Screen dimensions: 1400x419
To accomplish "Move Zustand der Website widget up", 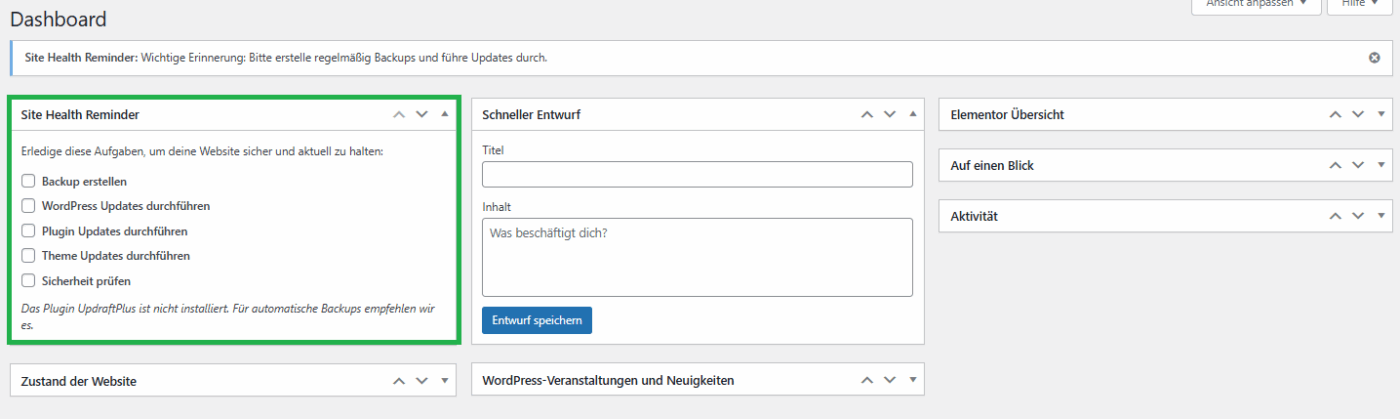I will point(399,381).
